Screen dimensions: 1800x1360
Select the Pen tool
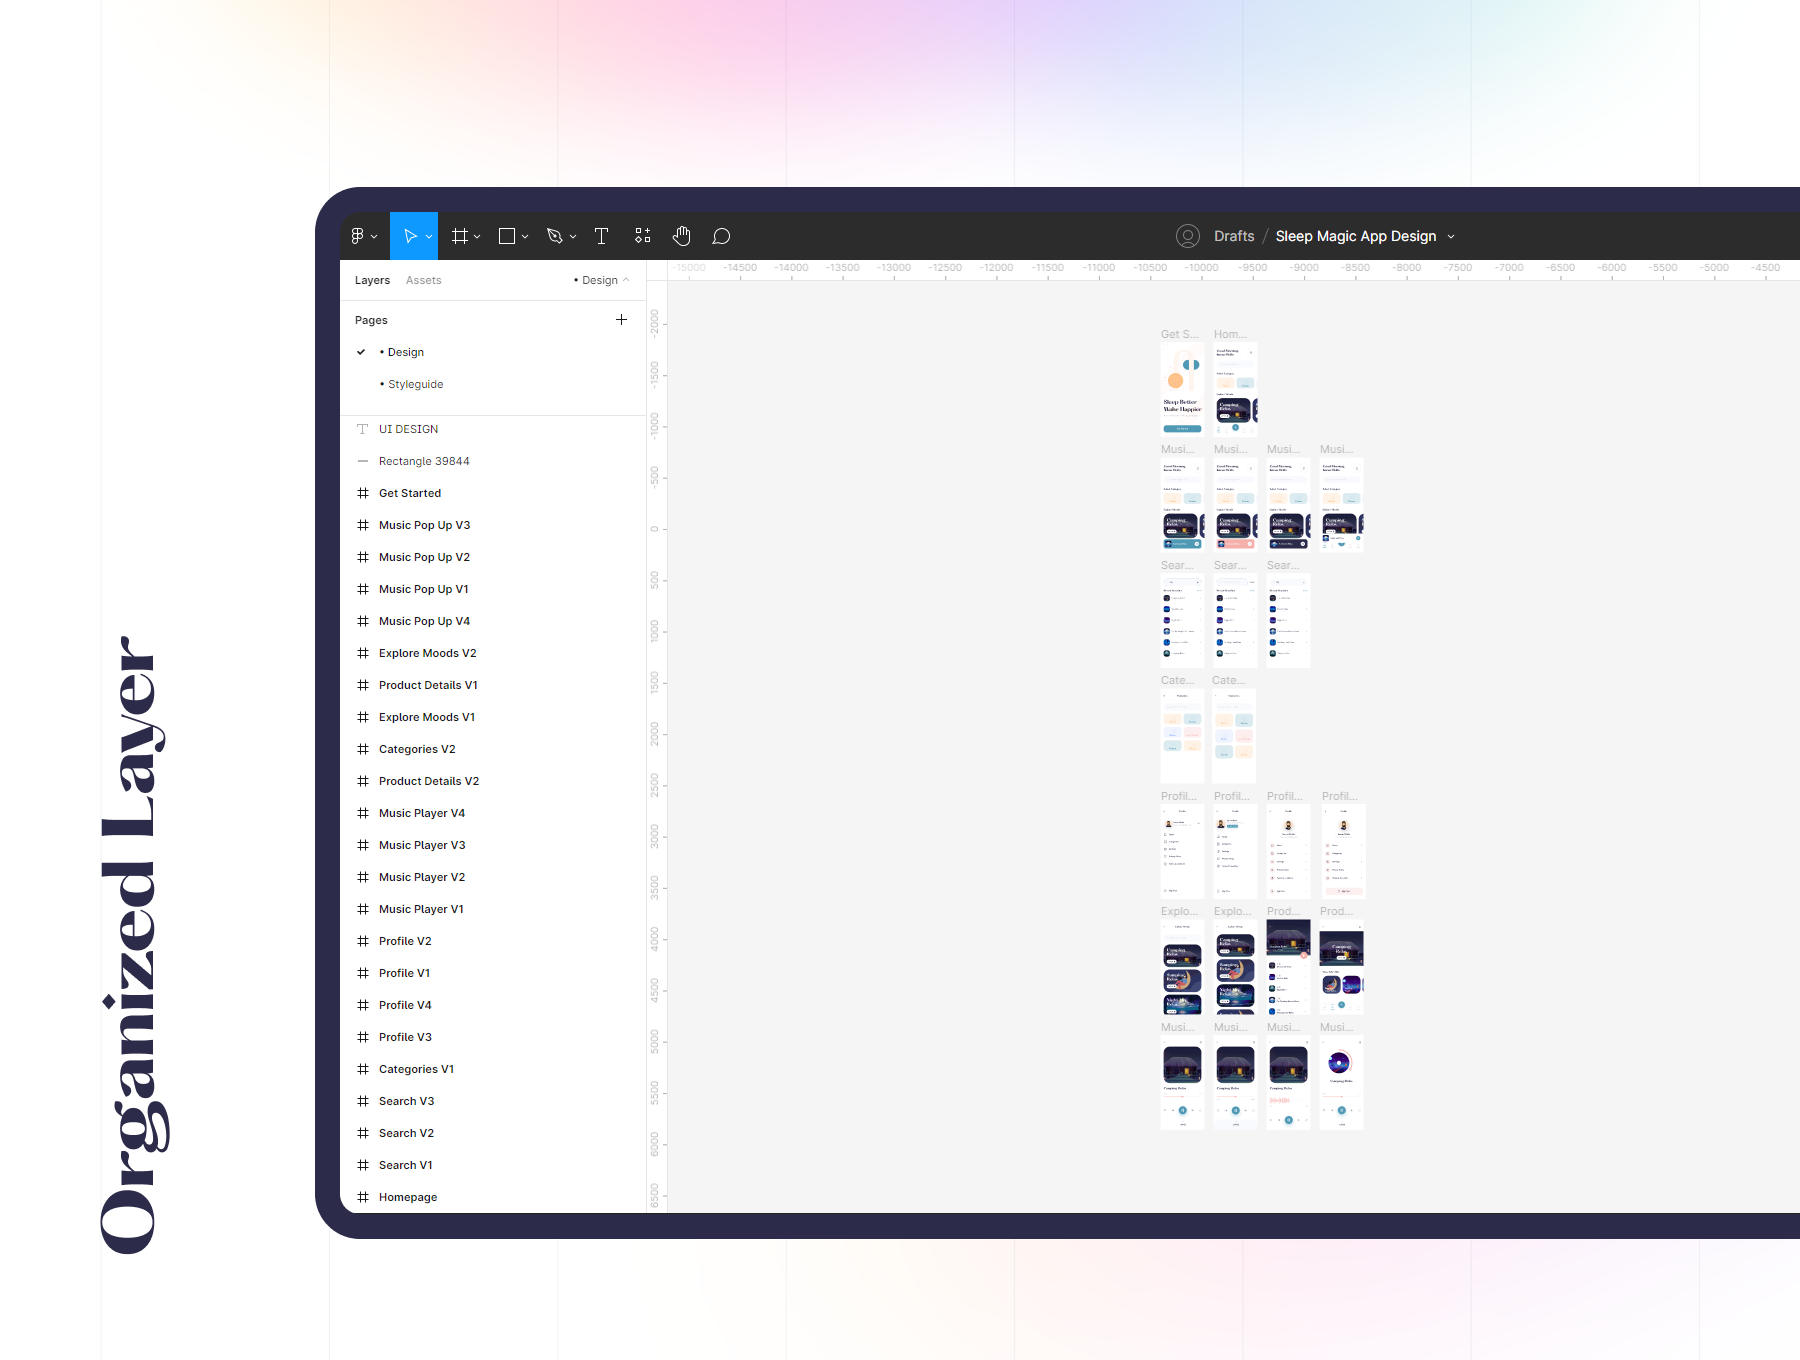point(555,236)
